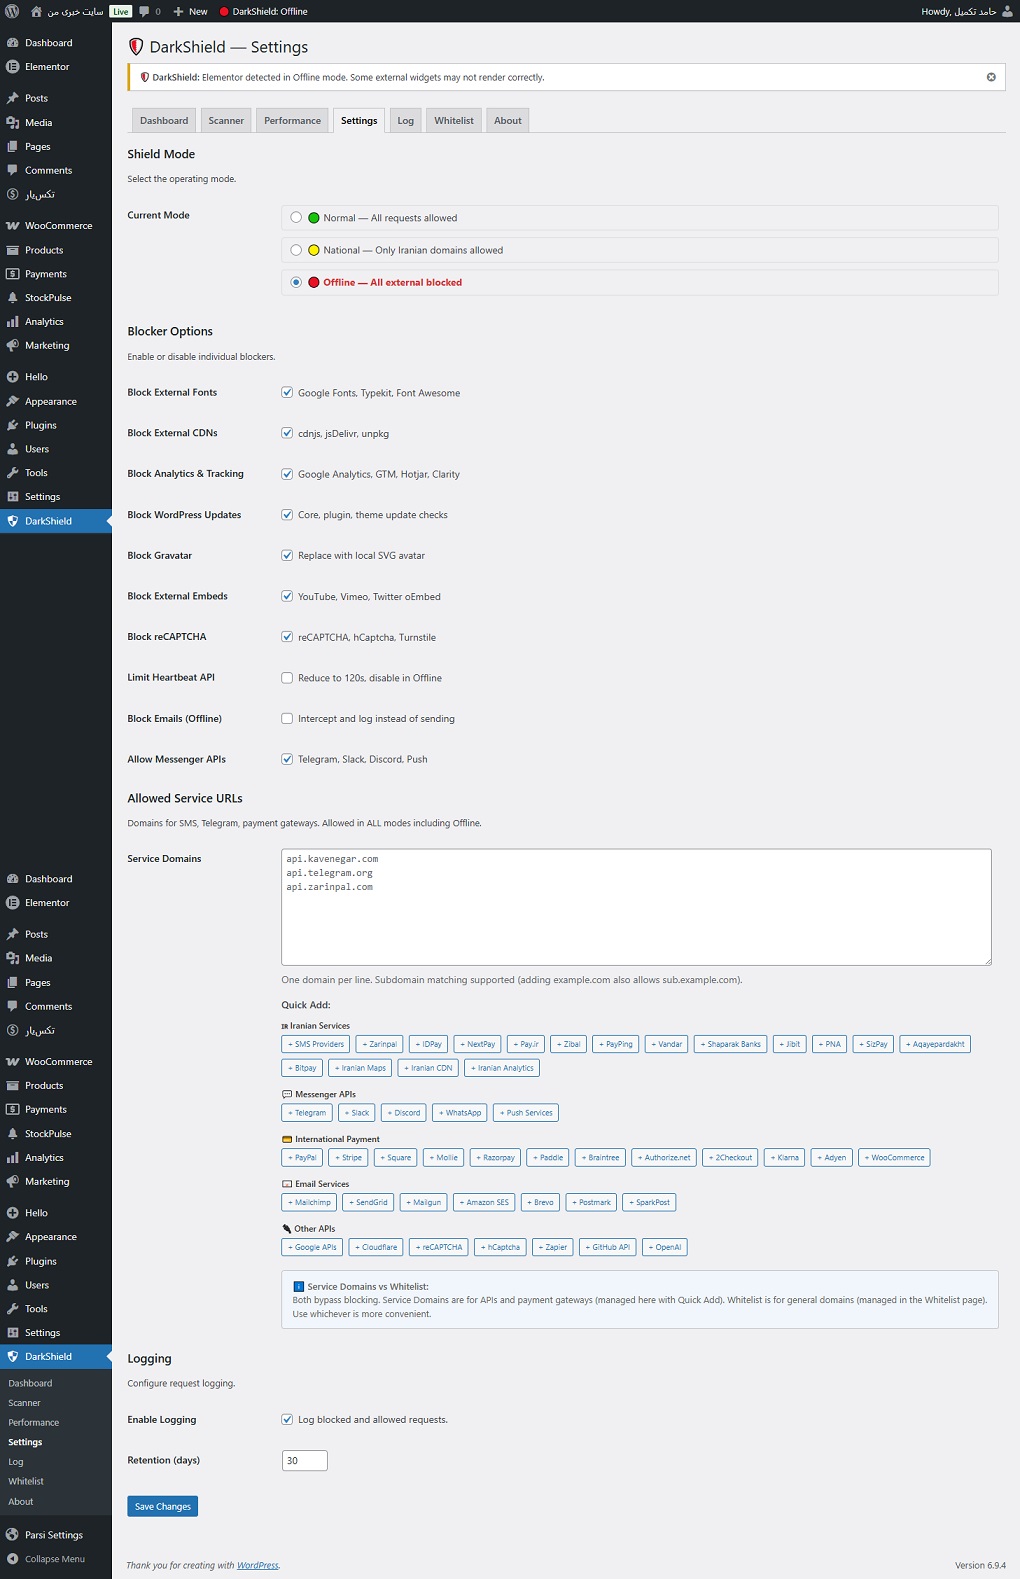Image resolution: width=1020 pixels, height=1579 pixels.
Task: Enable the Limit Heartbeat API checkbox
Action: coord(287,678)
